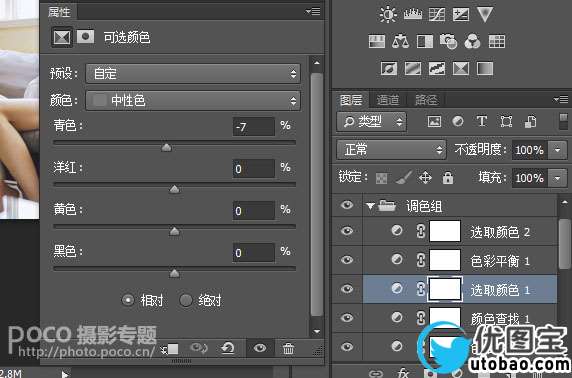Hide the 色彩平衡 1 layer
The width and height of the screenshot is (572, 378).
coord(347,260)
